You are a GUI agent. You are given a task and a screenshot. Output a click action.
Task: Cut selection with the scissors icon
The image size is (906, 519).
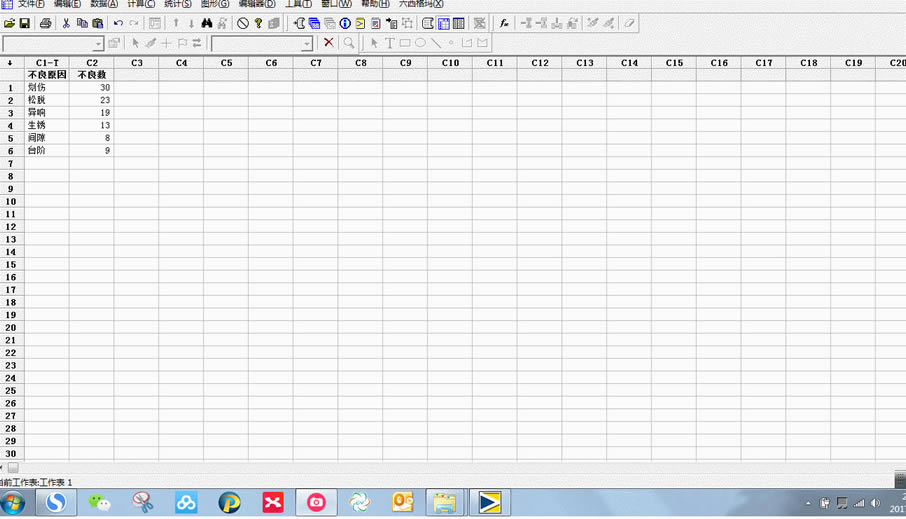point(66,24)
